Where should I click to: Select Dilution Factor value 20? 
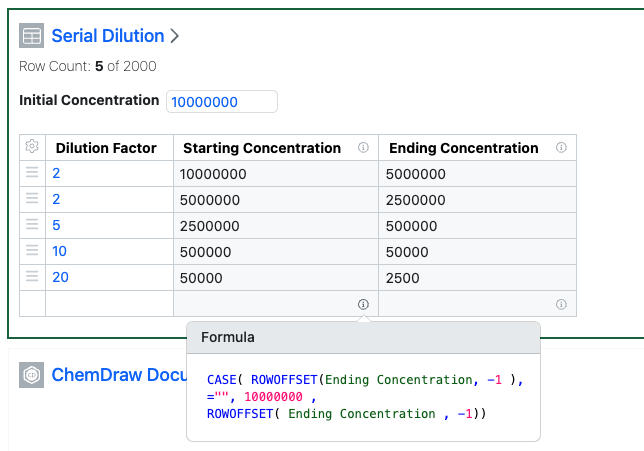[x=60, y=278]
